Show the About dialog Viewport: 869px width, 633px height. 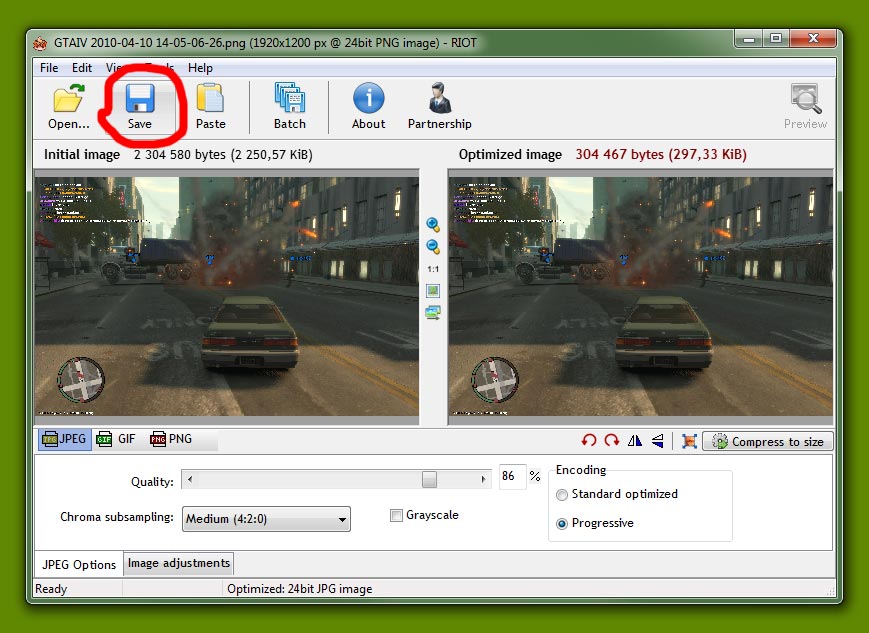point(369,106)
